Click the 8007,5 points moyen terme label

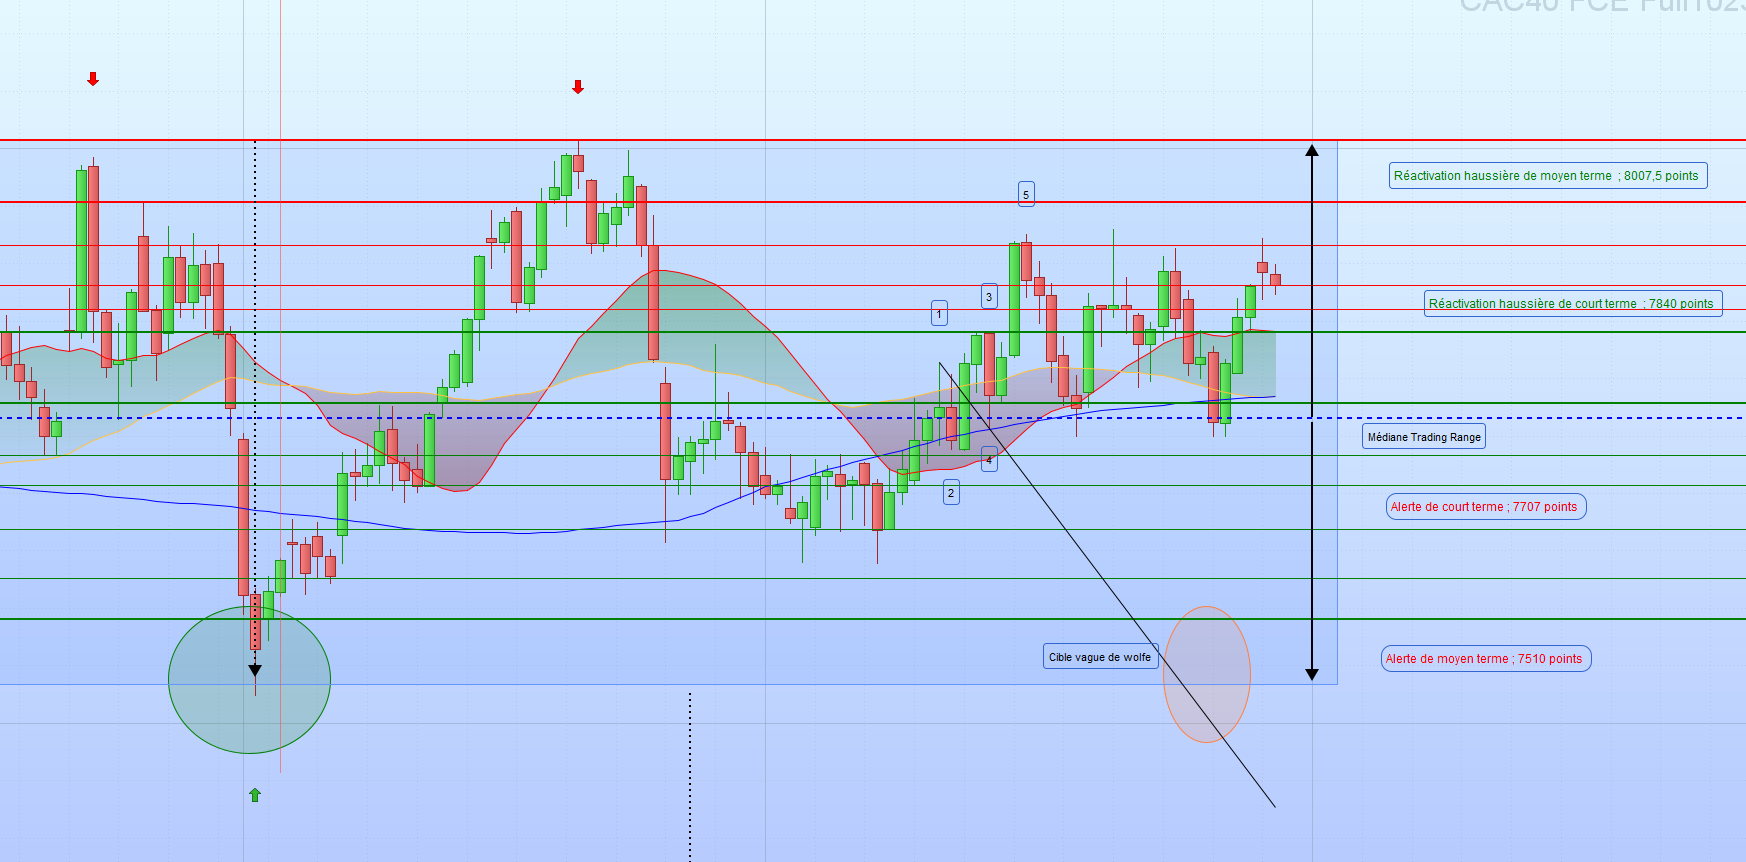tap(1546, 176)
